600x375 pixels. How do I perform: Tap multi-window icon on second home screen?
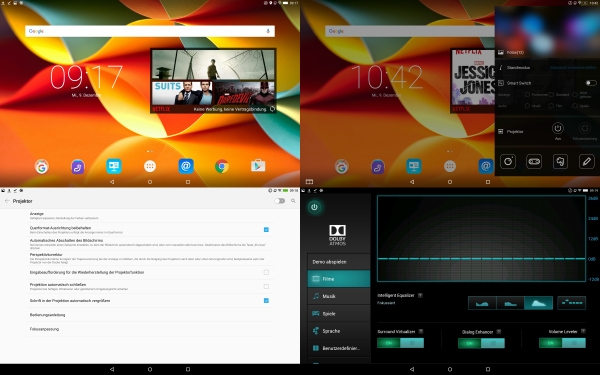[309, 182]
